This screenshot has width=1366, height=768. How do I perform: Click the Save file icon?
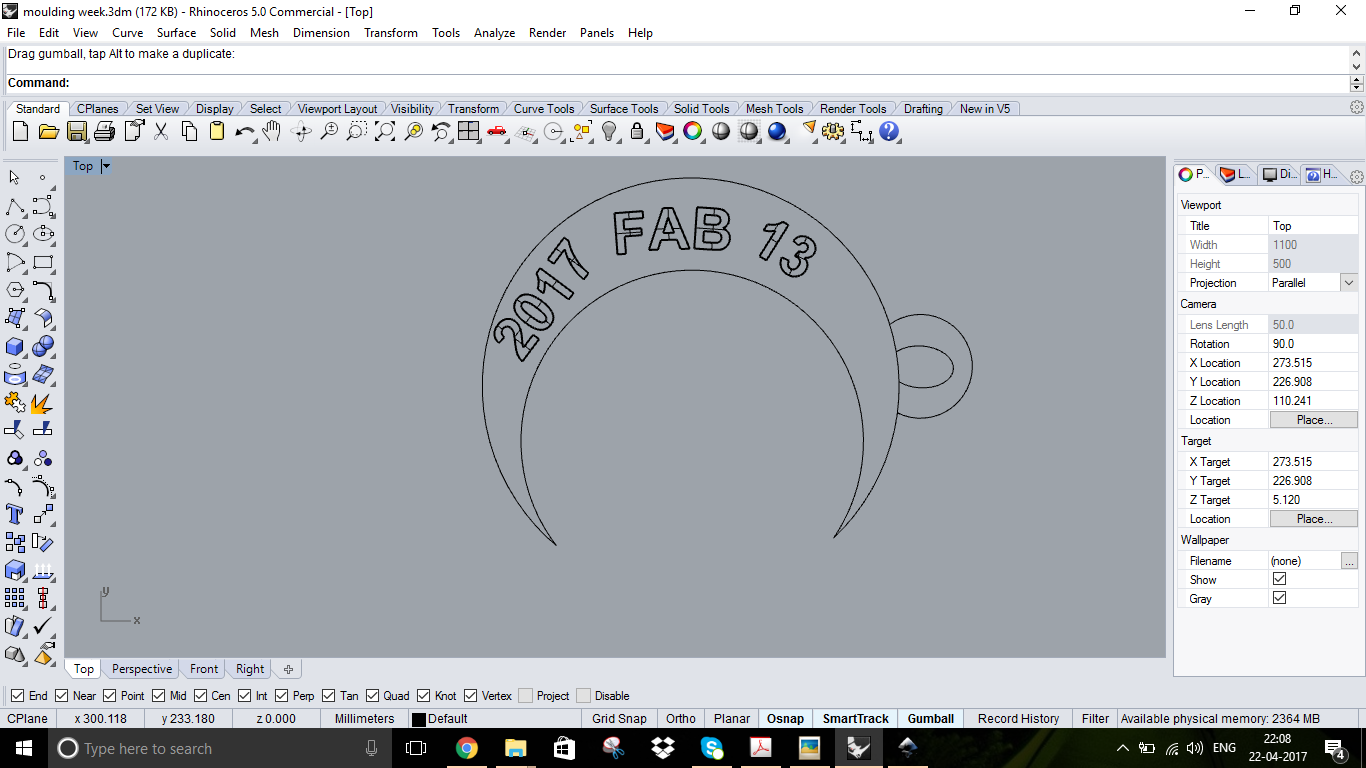[x=77, y=131]
